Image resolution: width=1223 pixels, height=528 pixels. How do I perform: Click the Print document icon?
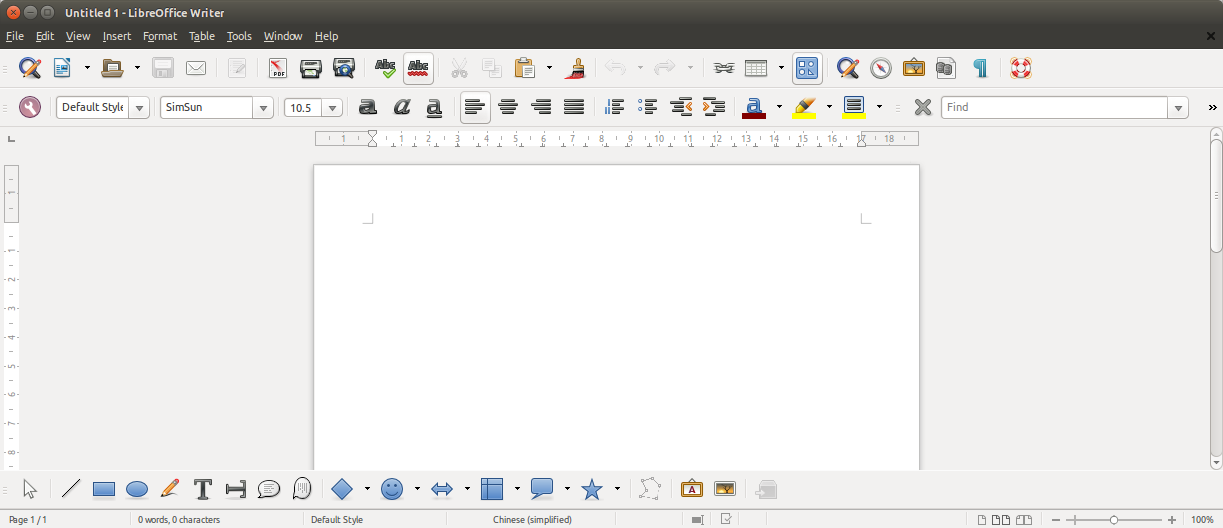point(311,68)
